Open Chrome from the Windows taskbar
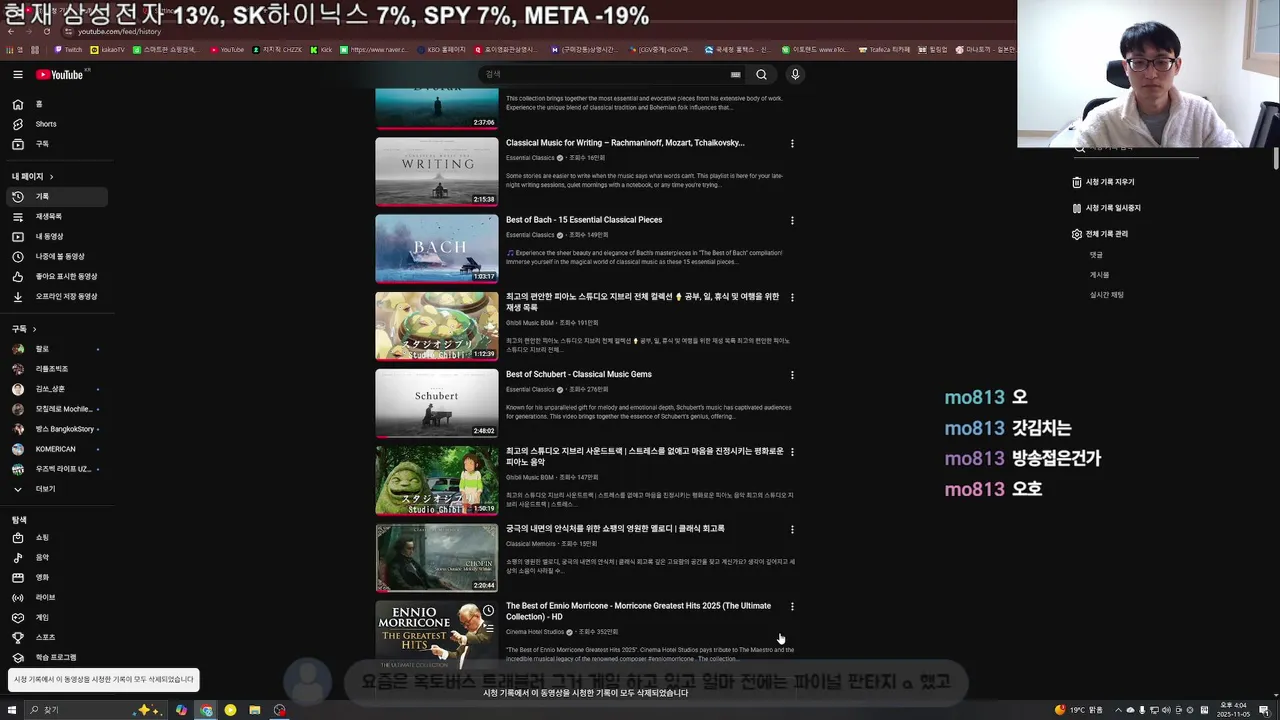 coord(205,710)
